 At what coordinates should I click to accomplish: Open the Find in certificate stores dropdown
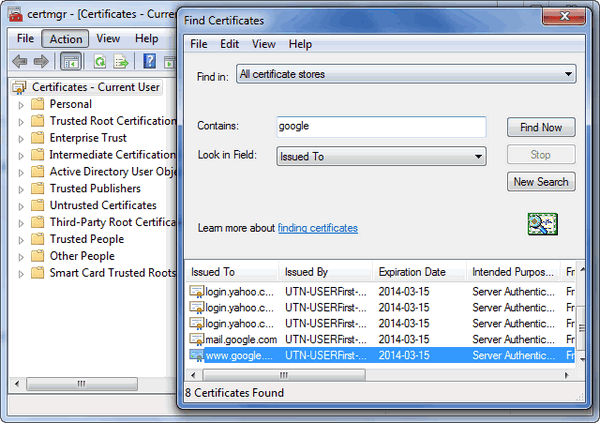point(406,74)
